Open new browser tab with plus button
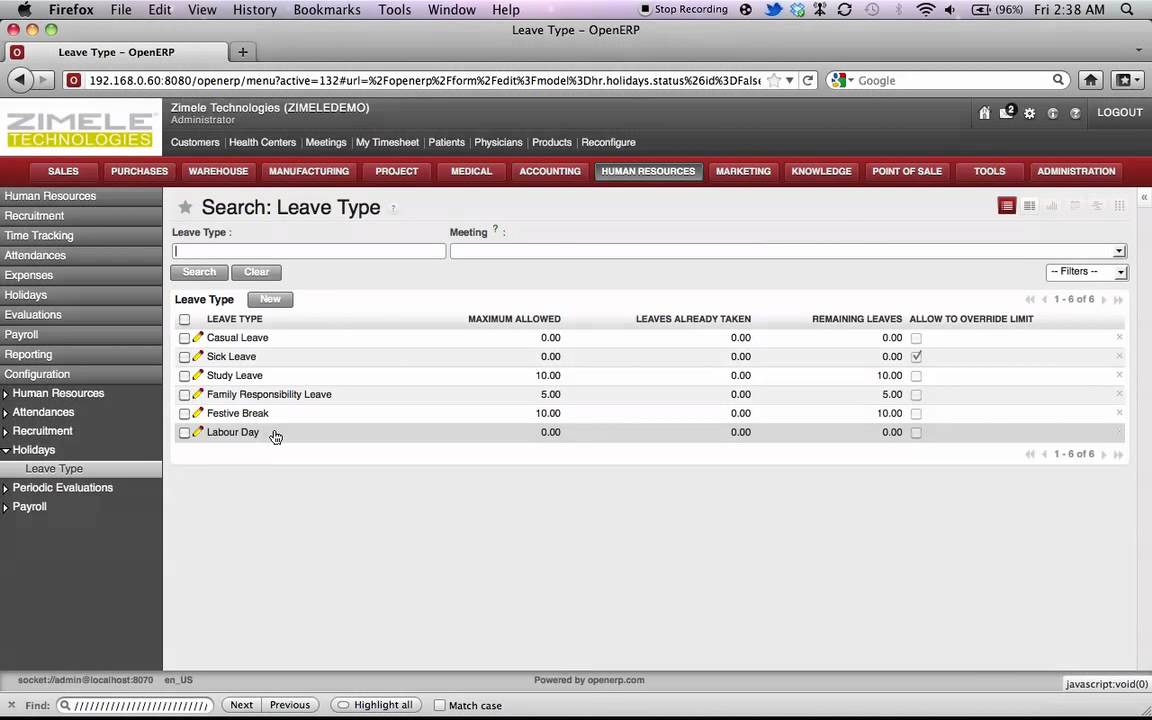Viewport: 1152px width, 720px height. pos(242,51)
